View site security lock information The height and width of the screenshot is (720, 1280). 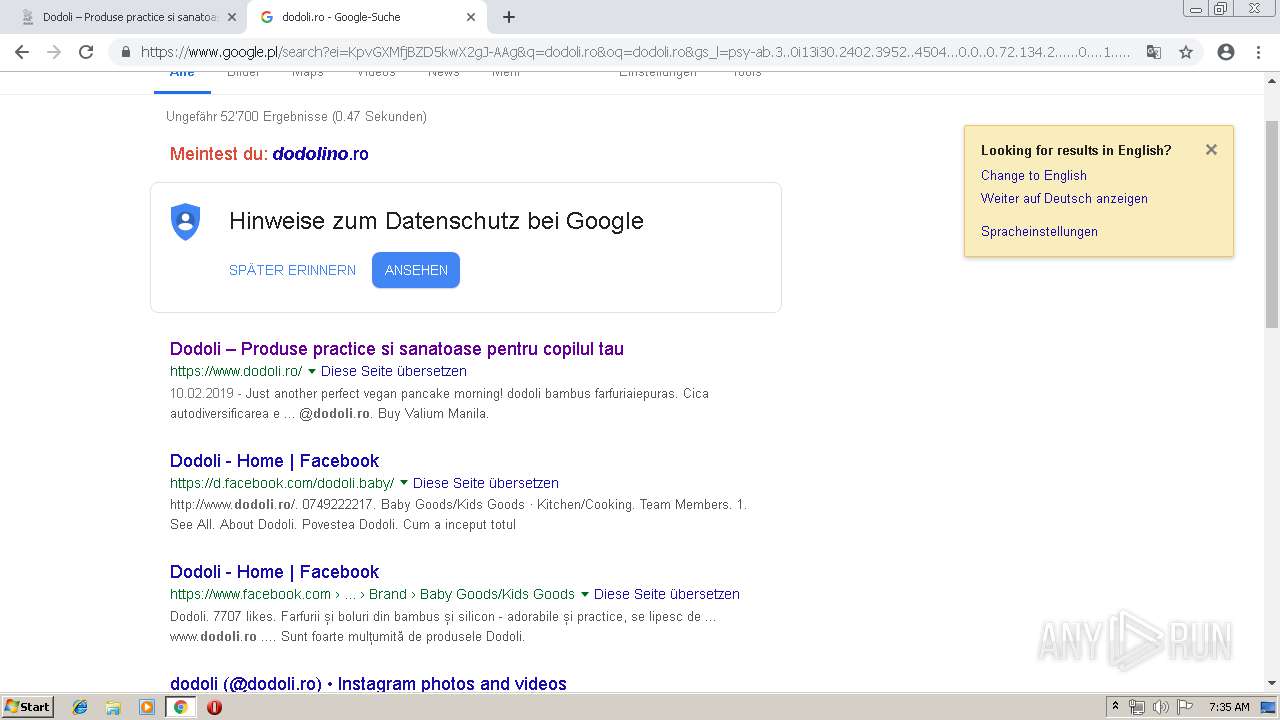click(126, 52)
